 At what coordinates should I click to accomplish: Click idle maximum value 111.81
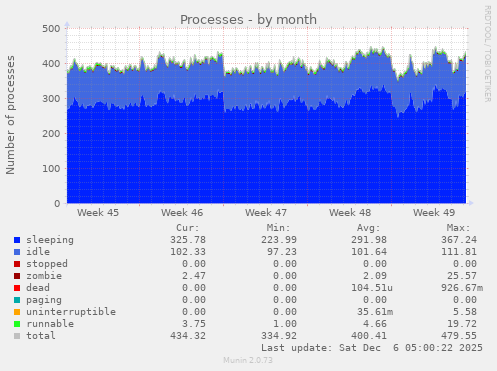[x=459, y=252]
